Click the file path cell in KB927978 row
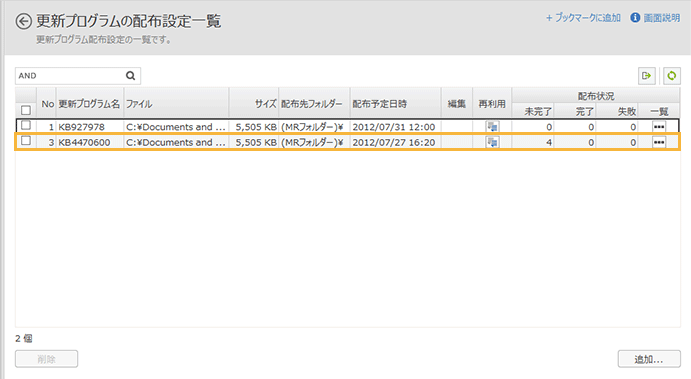 pos(176,127)
